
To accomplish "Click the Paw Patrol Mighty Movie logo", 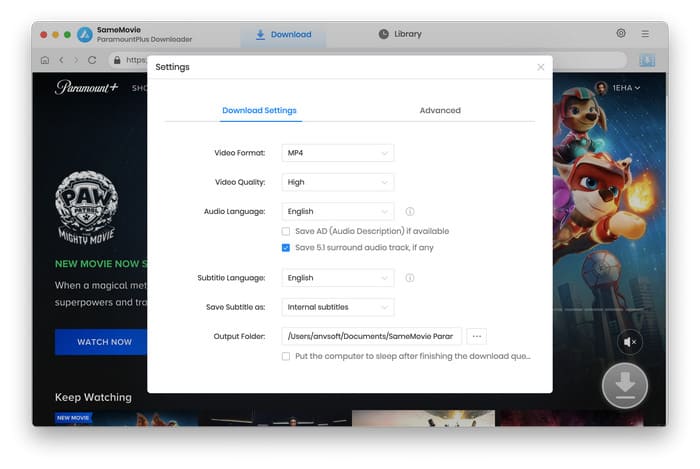I will [x=86, y=208].
